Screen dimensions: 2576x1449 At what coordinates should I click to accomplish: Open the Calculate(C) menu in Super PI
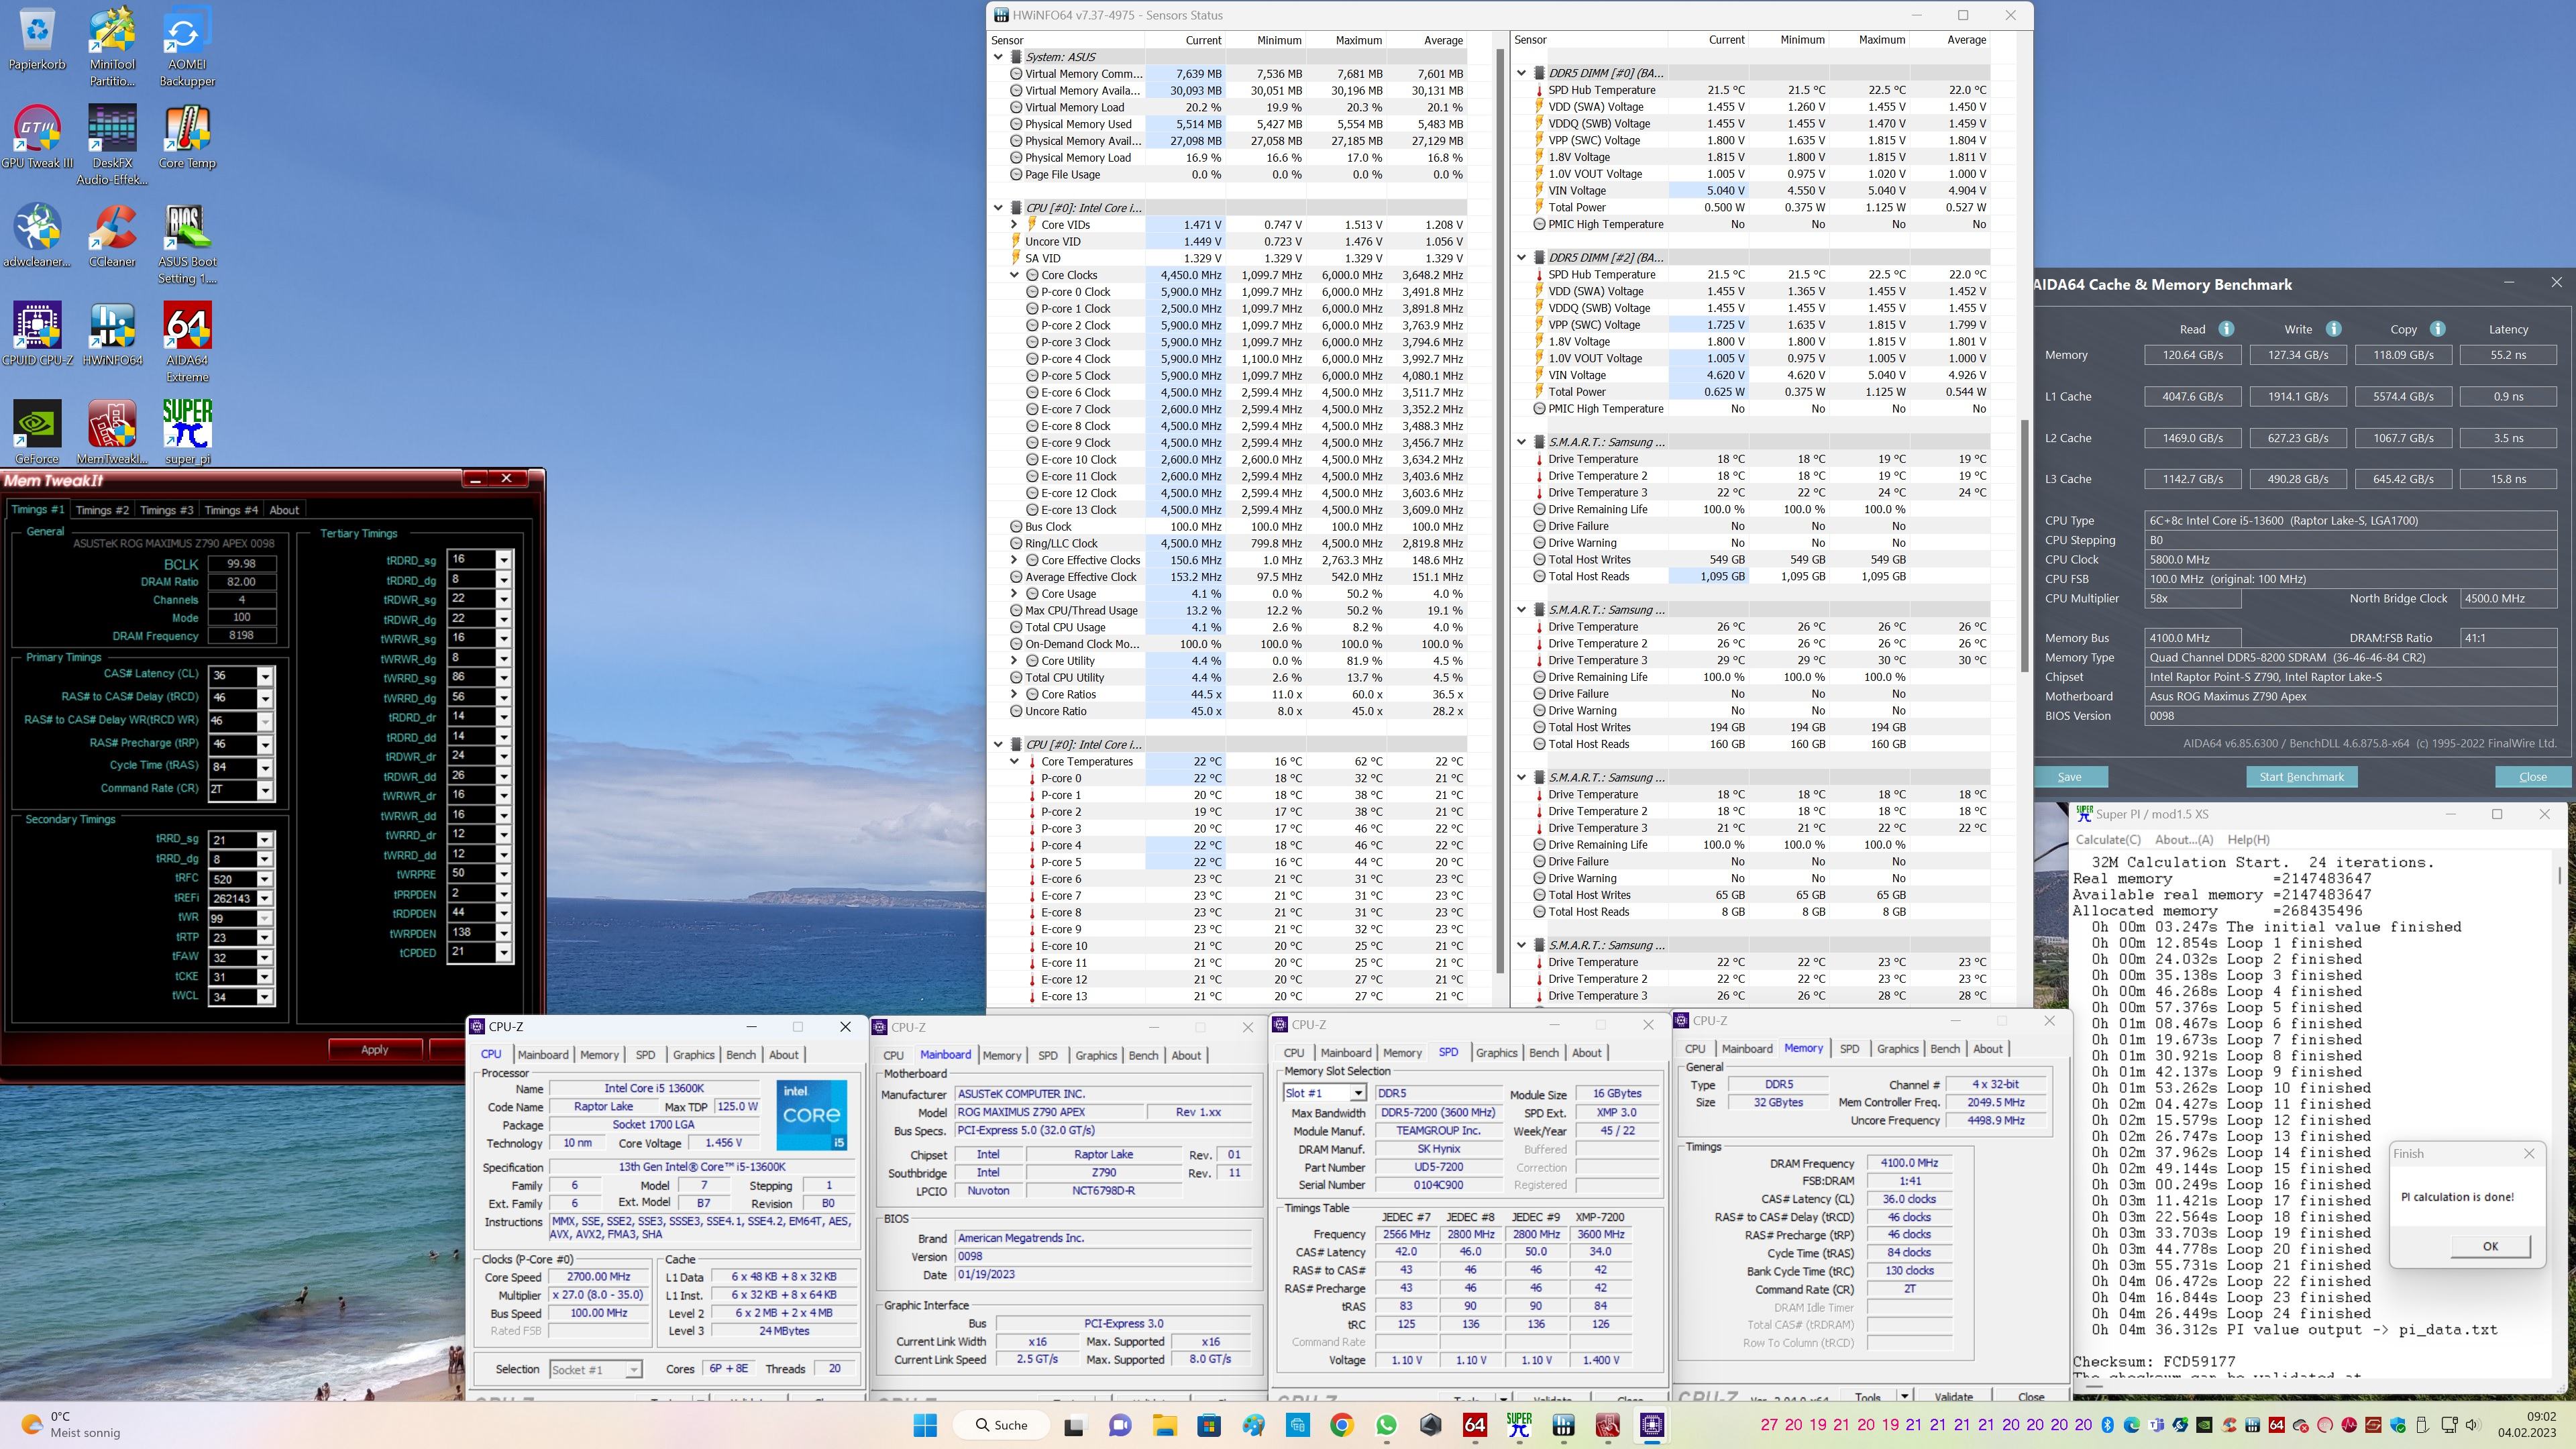(x=2108, y=839)
